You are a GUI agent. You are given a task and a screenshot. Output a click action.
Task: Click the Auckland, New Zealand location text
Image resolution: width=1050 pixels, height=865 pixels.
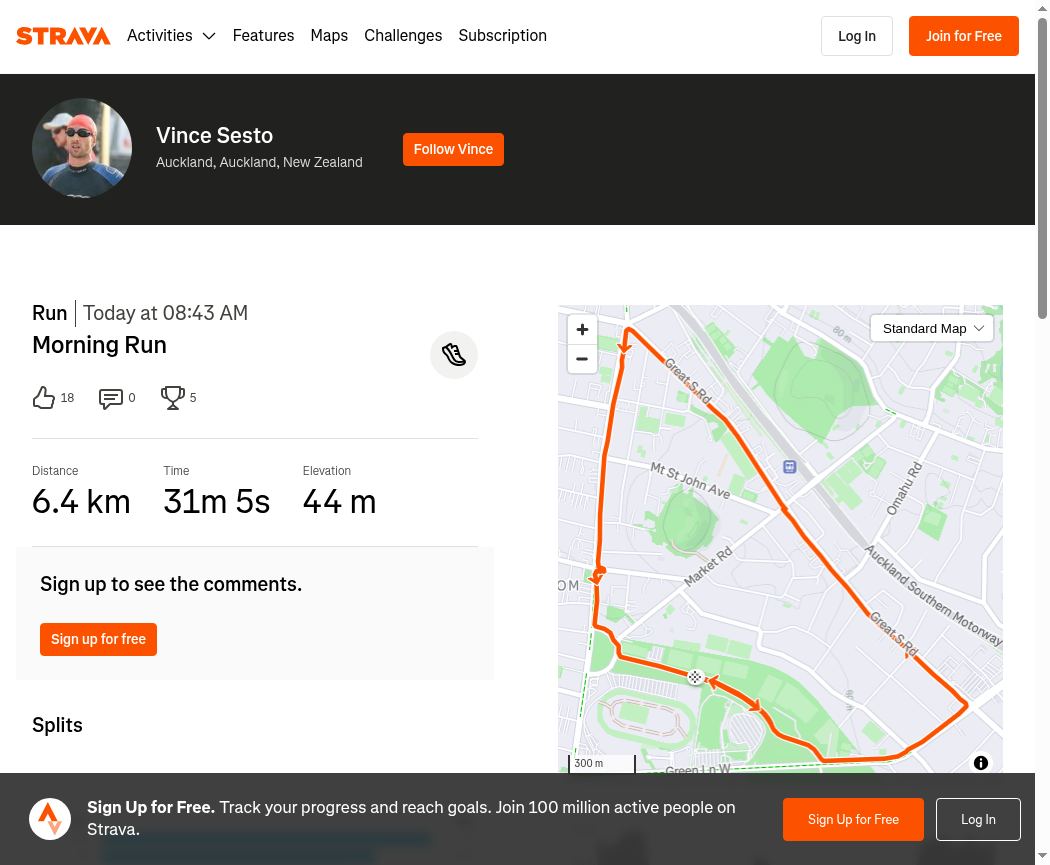coord(259,162)
